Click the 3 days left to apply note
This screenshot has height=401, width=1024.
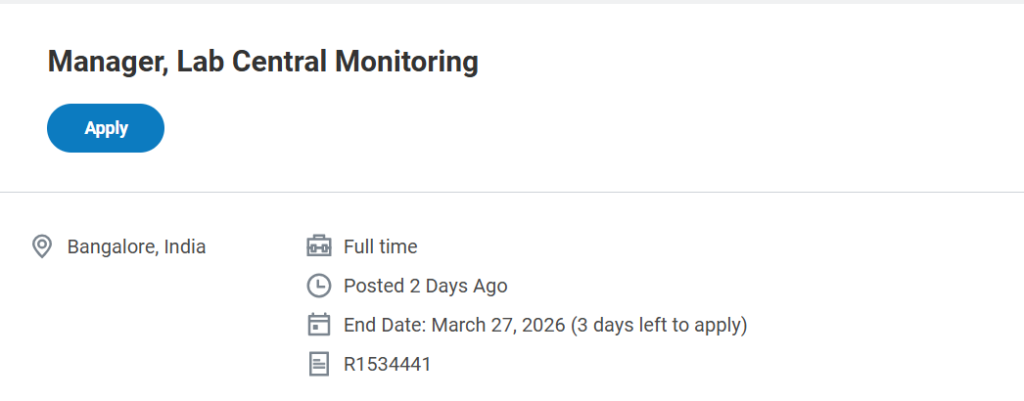point(659,325)
